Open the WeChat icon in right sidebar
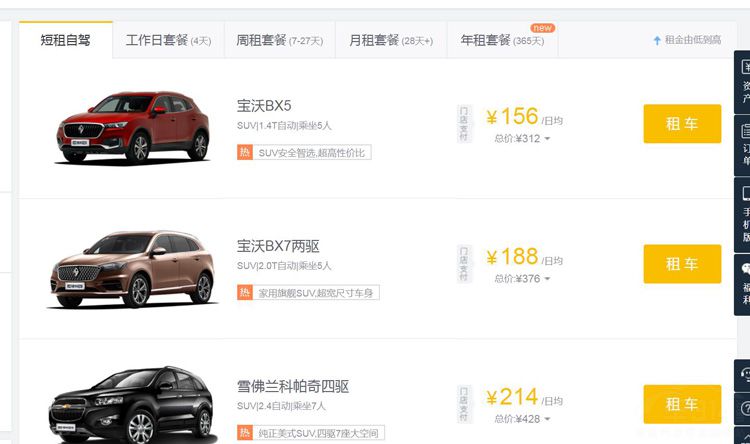Viewport: 750px width, 444px height. [x=745, y=270]
